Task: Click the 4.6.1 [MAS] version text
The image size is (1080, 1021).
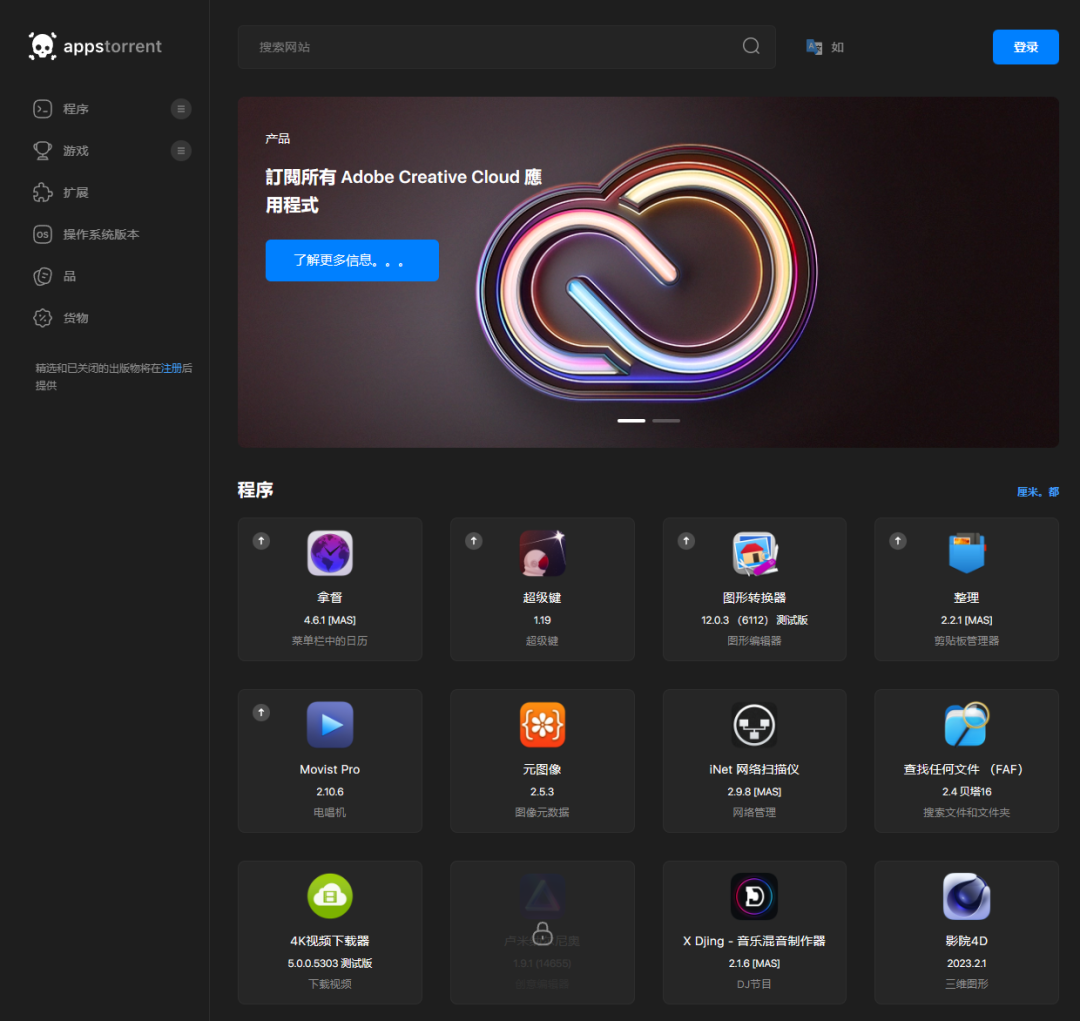Action: (330, 620)
